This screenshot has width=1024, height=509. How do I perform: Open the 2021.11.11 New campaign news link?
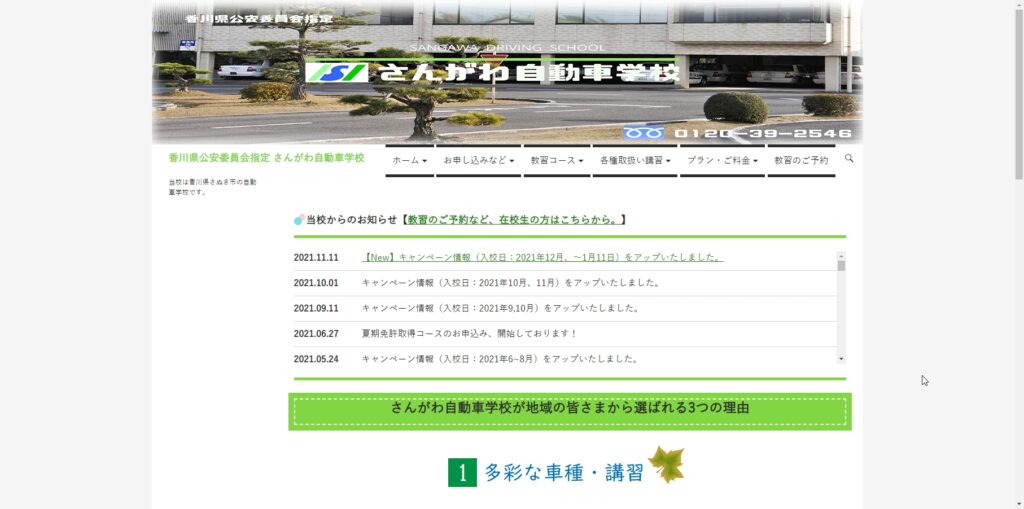coord(543,257)
